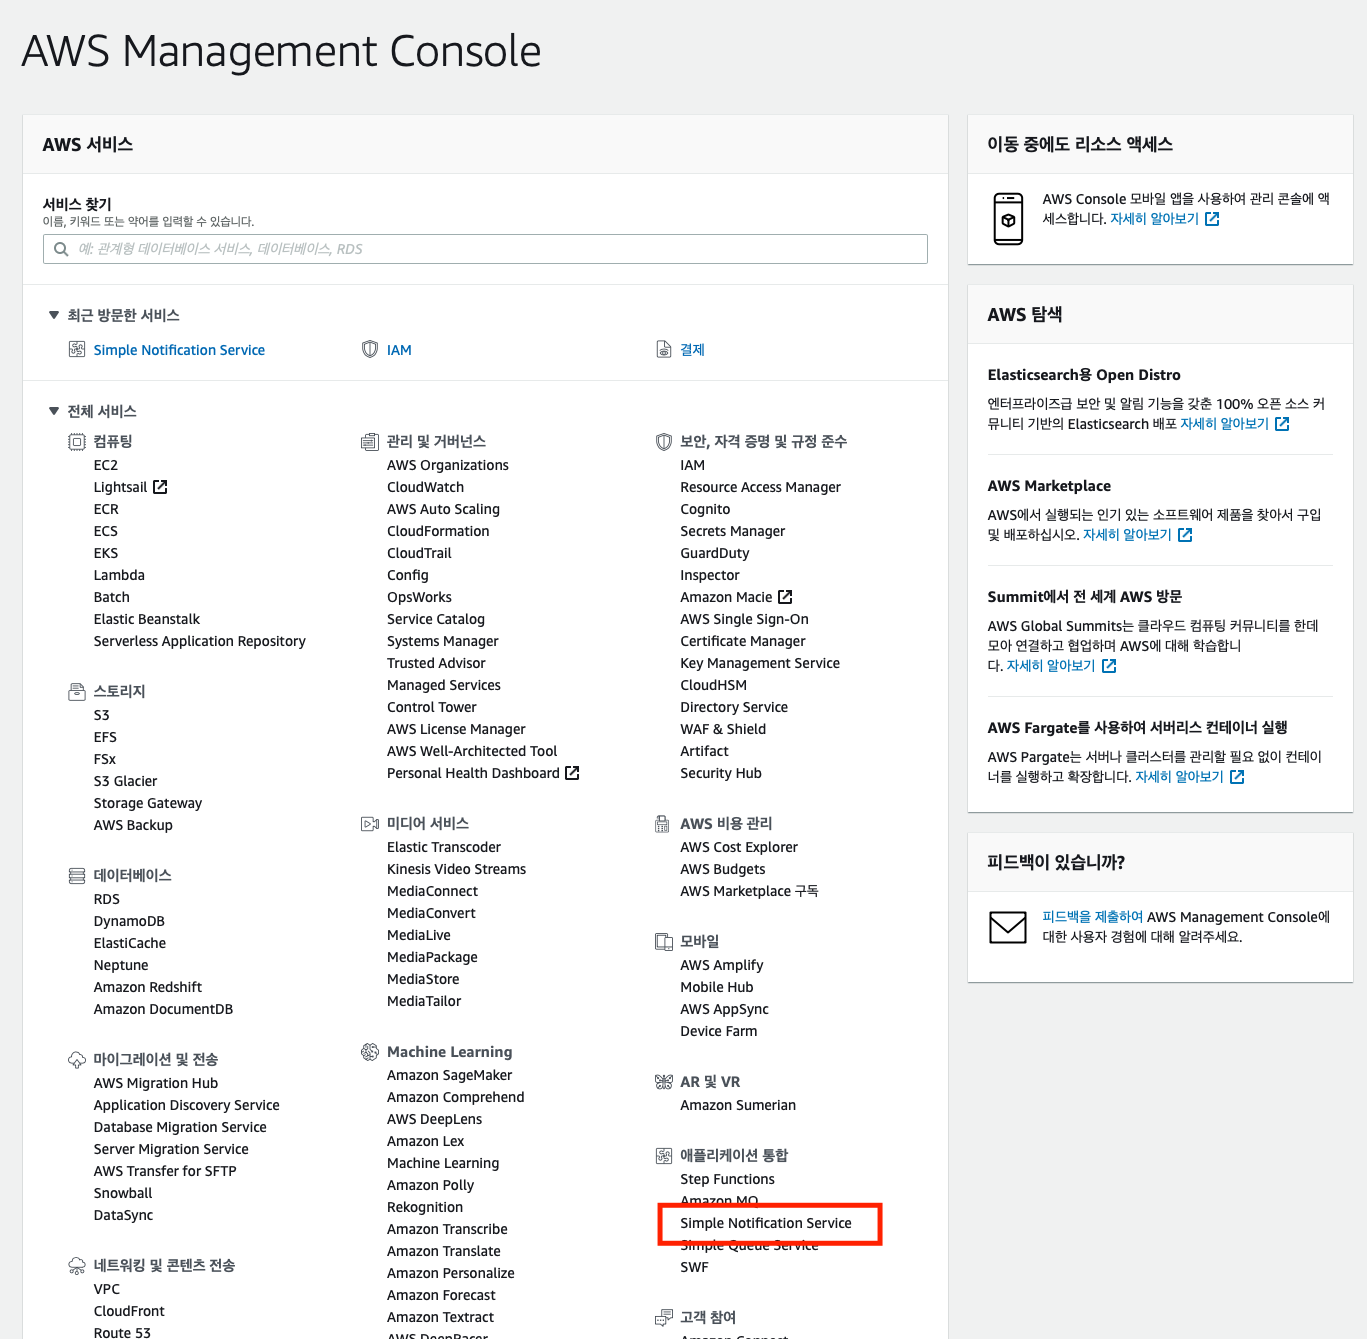
Task: Click the AR 및 VR category icon
Action: click(664, 1081)
